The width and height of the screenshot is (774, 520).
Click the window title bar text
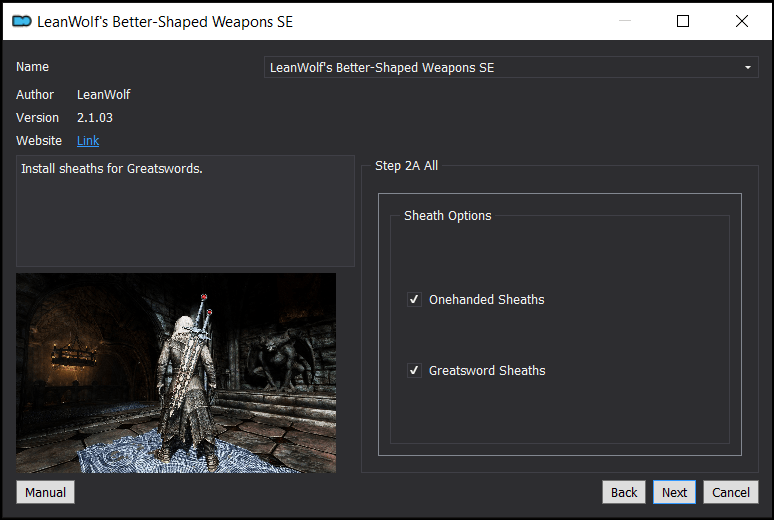point(165,21)
